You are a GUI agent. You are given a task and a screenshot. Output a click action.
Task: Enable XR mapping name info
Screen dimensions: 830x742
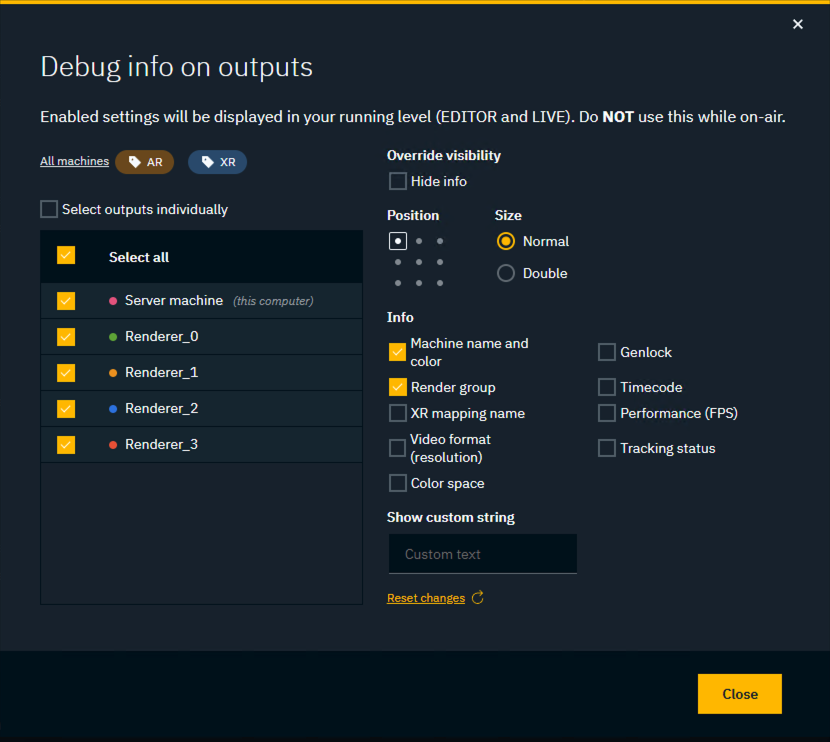[398, 413]
